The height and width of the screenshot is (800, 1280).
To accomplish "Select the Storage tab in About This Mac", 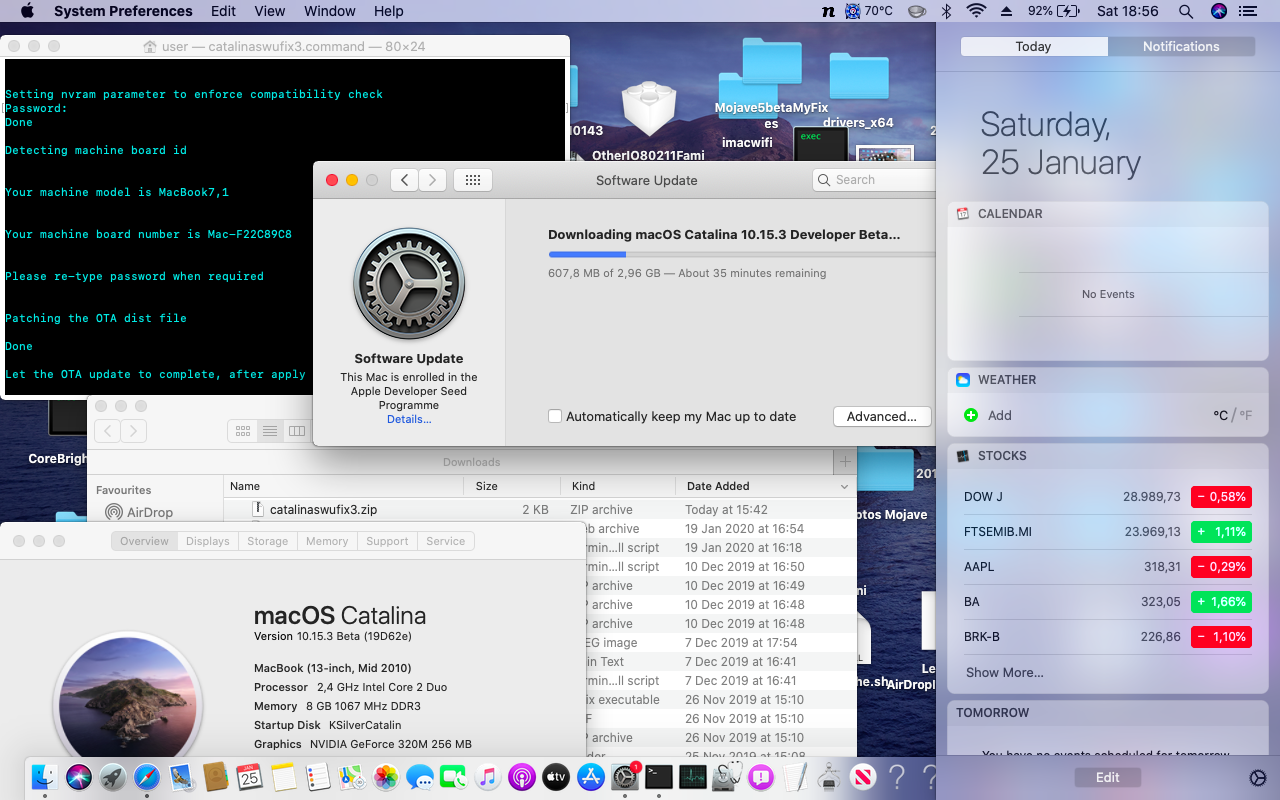I will click(x=268, y=541).
